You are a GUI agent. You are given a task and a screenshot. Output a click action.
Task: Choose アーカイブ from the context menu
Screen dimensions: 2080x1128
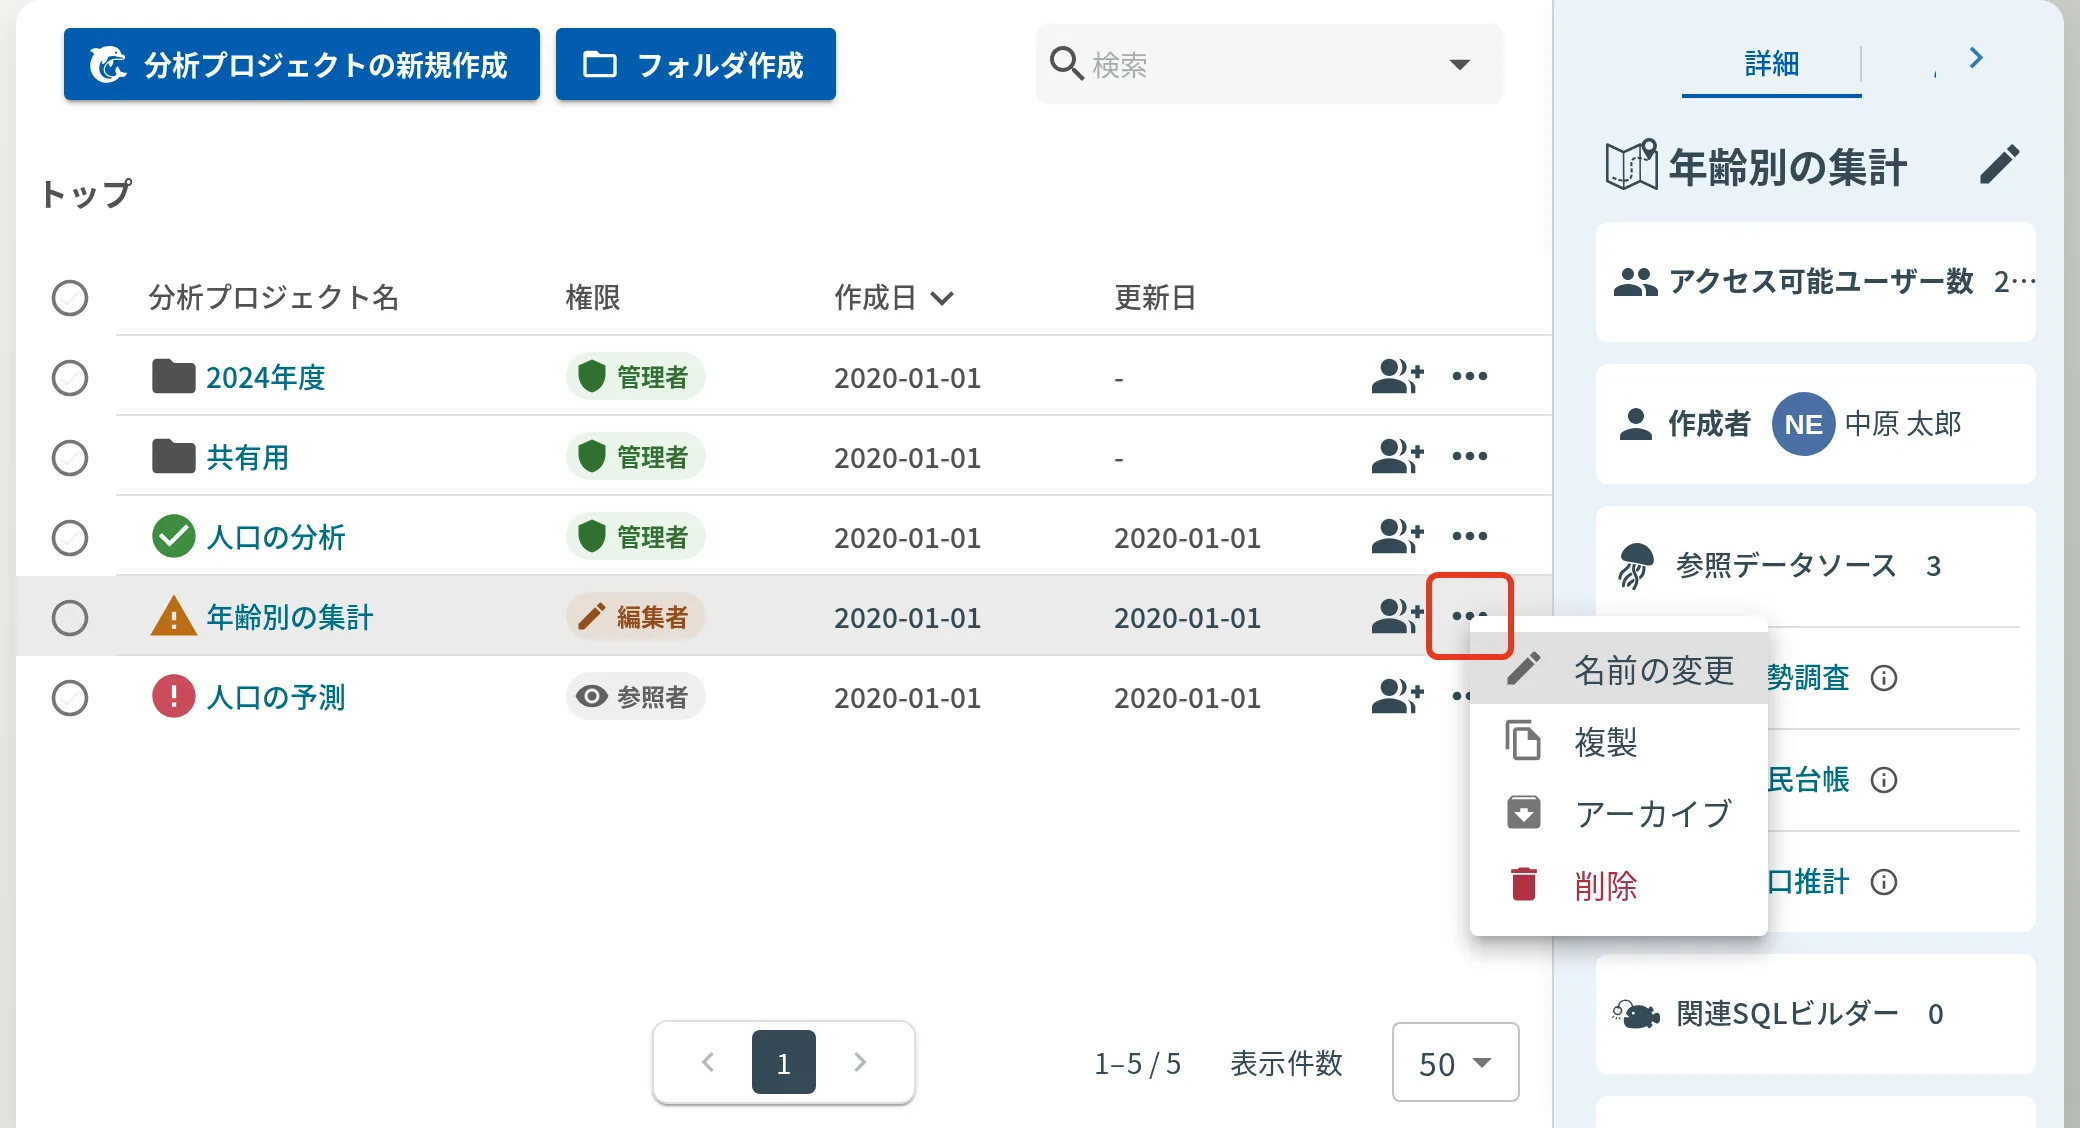(1619, 813)
